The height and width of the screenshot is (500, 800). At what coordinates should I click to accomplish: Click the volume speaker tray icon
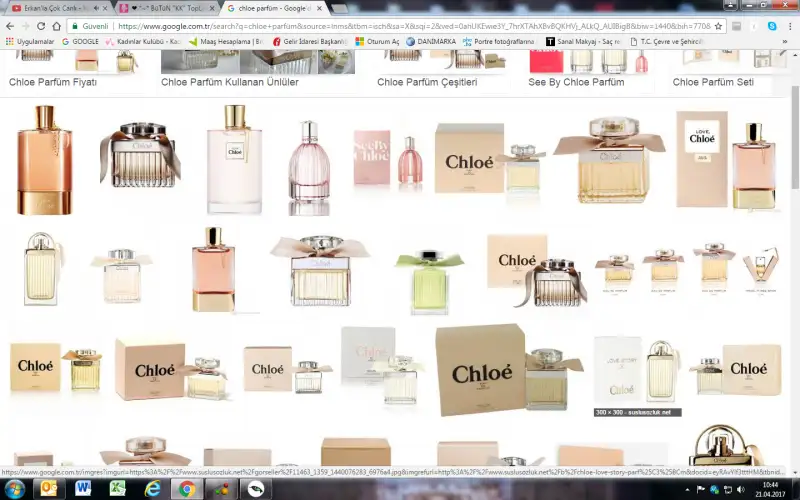tap(741, 490)
